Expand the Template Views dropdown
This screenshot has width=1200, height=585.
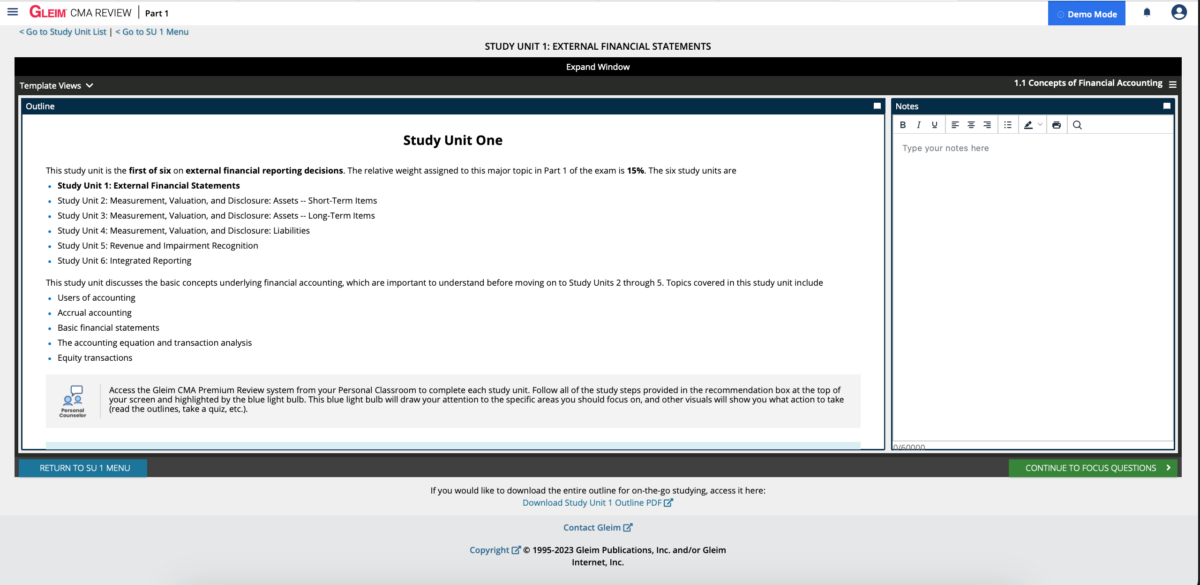pyautogui.click(x=56, y=86)
